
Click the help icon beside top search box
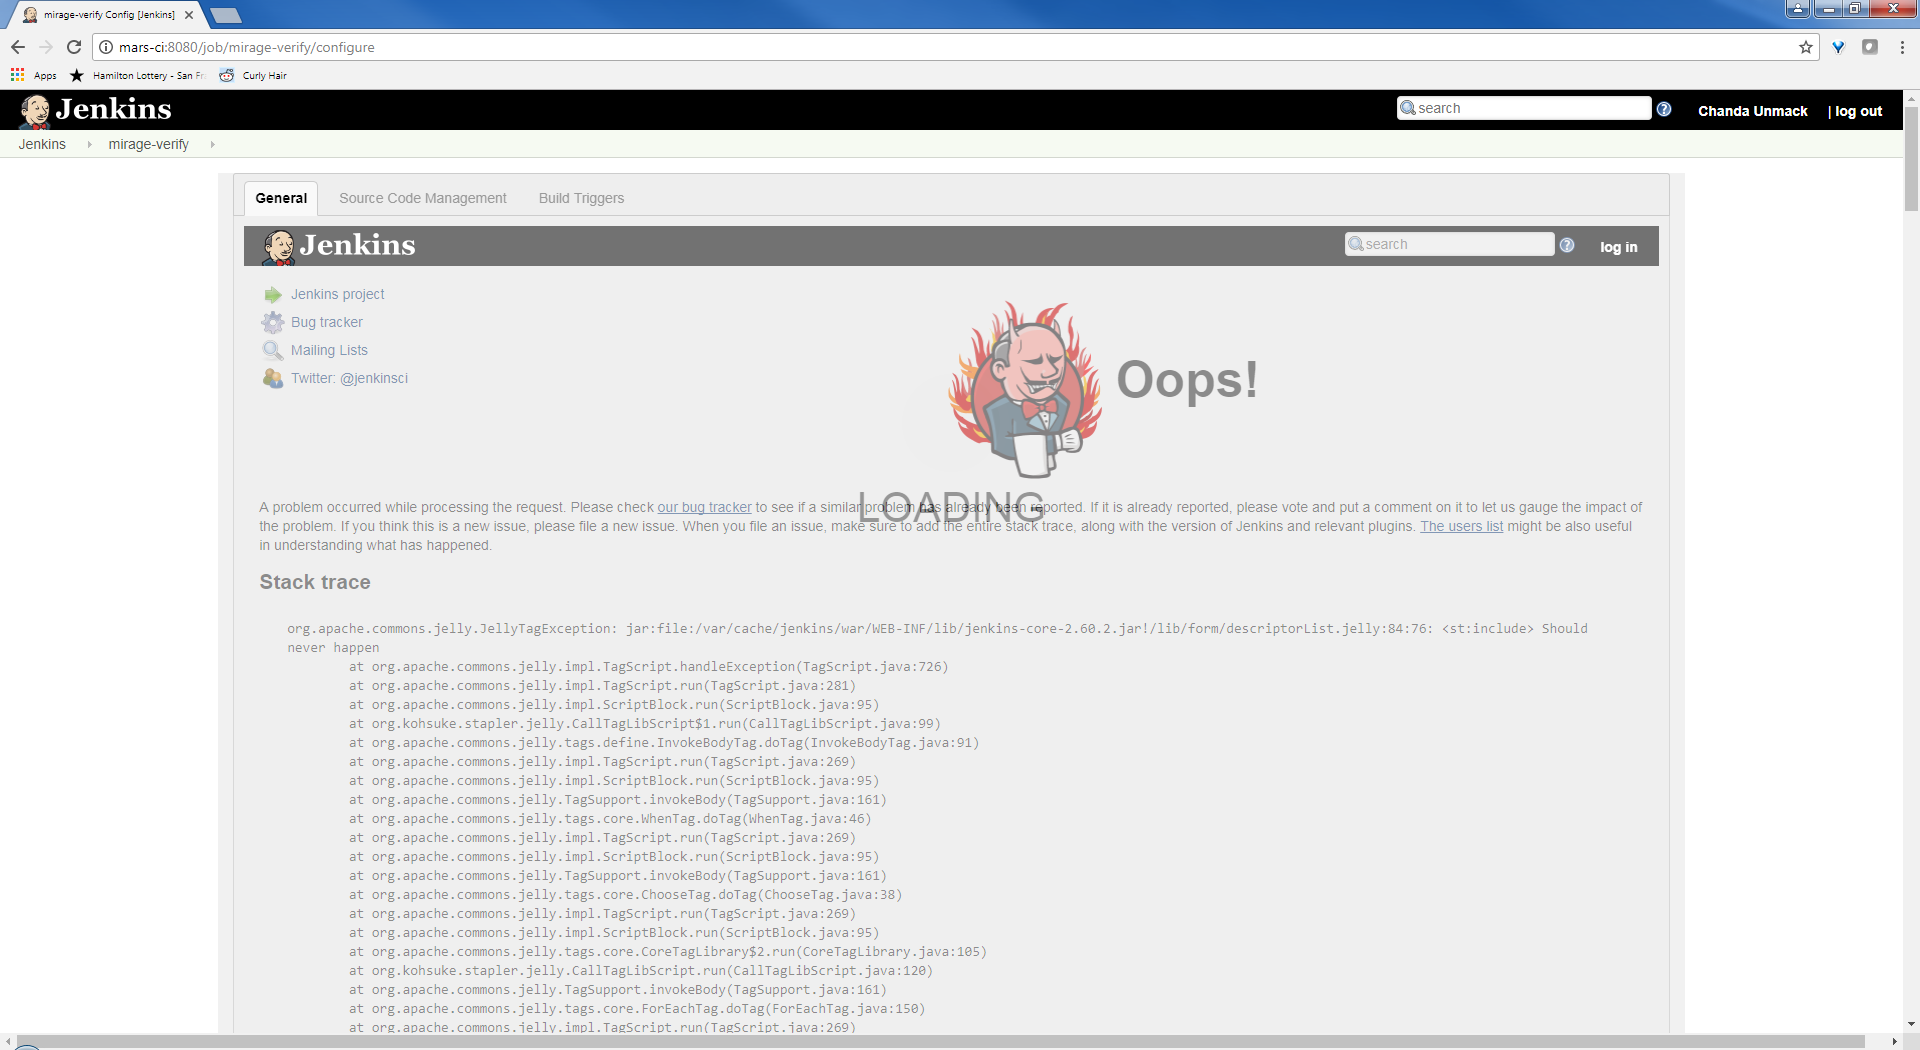point(1664,109)
